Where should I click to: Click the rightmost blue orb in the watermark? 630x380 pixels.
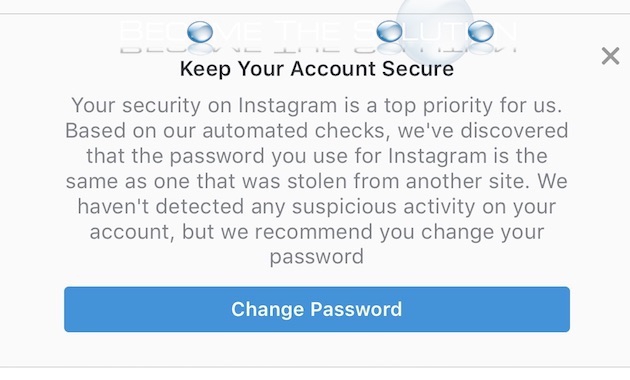[x=481, y=31]
